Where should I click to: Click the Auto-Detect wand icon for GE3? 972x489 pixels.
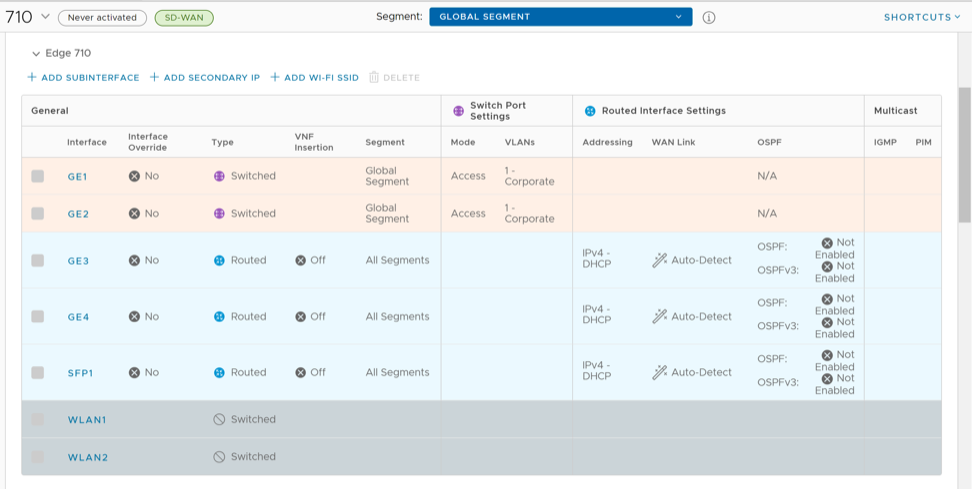coord(659,260)
